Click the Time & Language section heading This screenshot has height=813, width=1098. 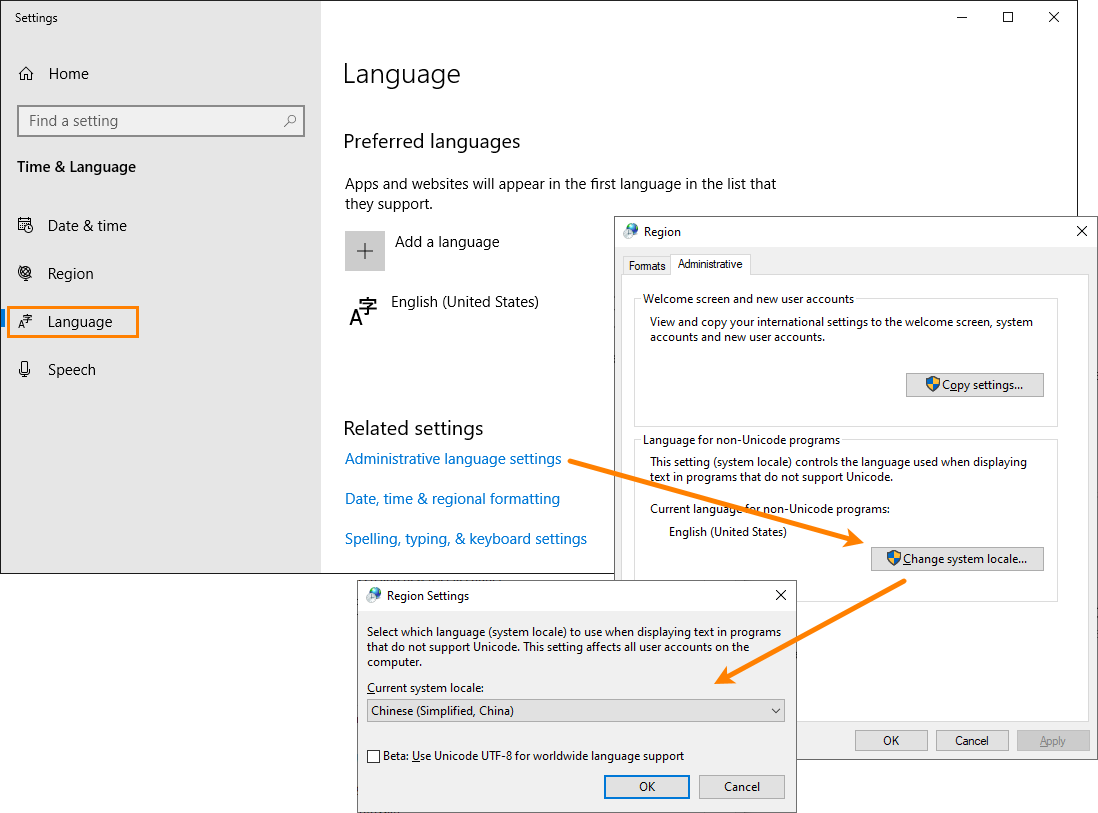(x=76, y=167)
